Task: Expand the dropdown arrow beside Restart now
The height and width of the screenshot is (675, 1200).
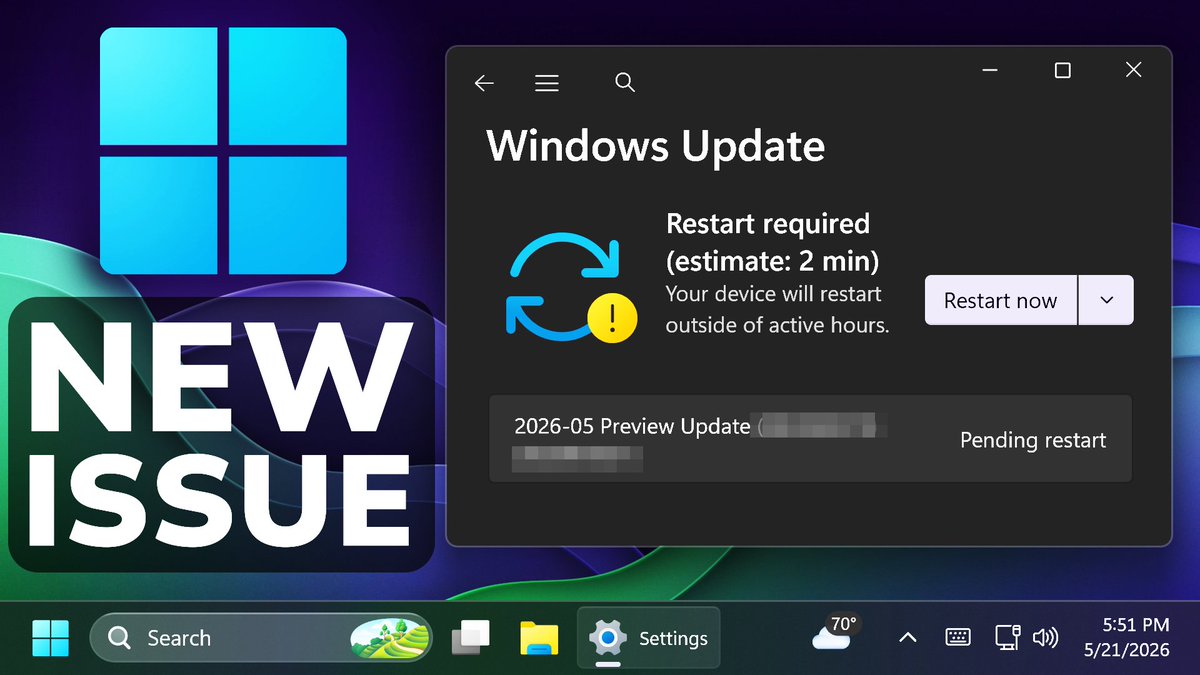Action: 1106,300
